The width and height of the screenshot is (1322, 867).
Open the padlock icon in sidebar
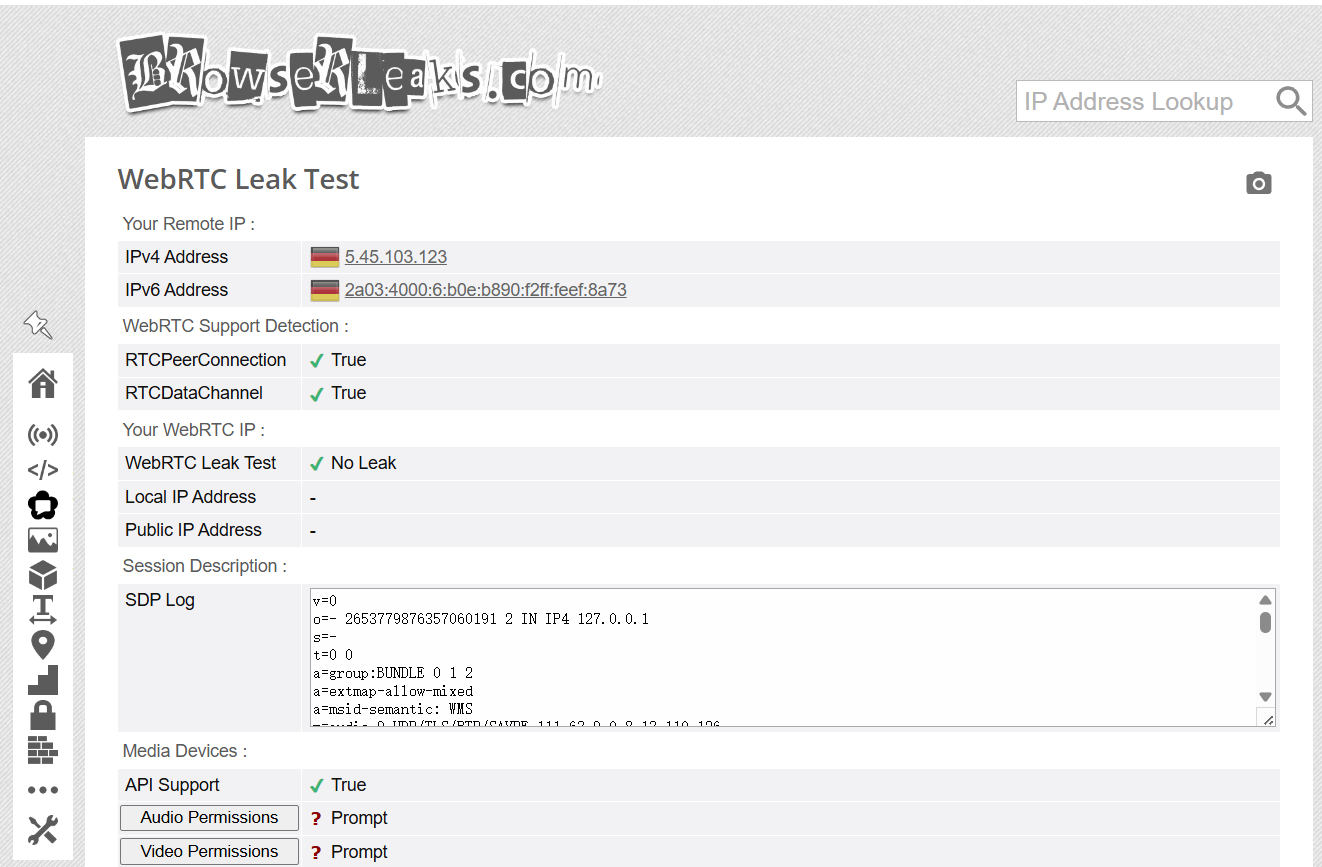point(43,715)
